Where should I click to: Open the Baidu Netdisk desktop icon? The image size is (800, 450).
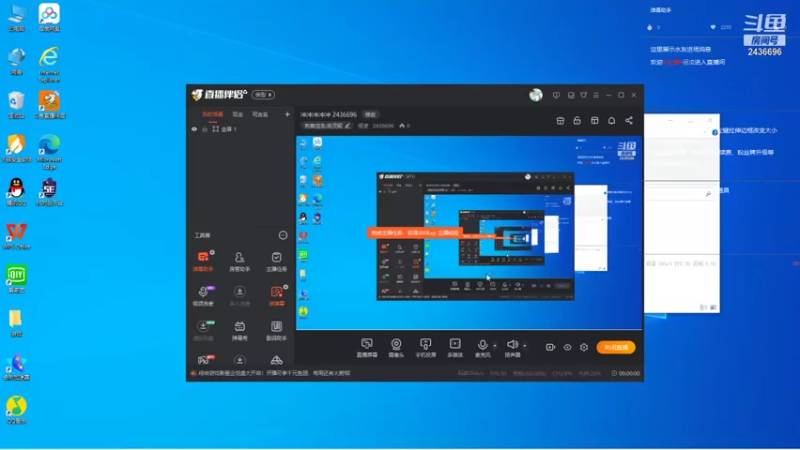tap(49, 18)
